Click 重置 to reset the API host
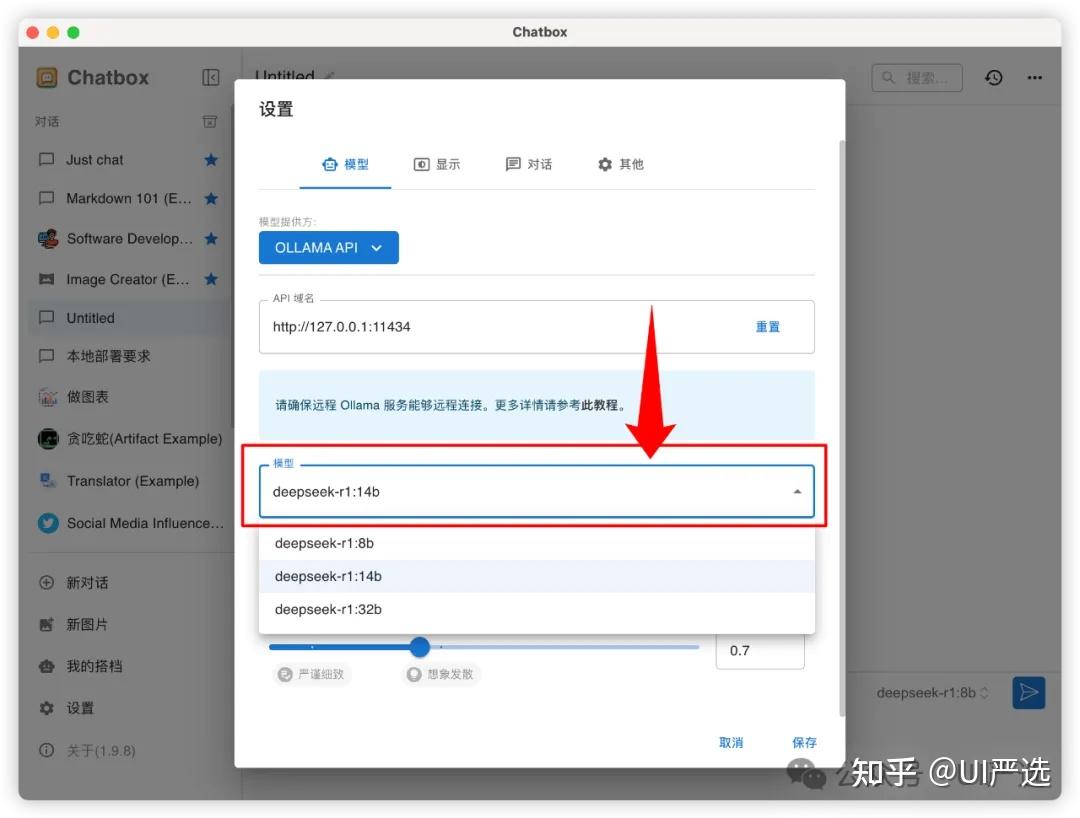This screenshot has height=818, width=1080. pyautogui.click(x=767, y=327)
